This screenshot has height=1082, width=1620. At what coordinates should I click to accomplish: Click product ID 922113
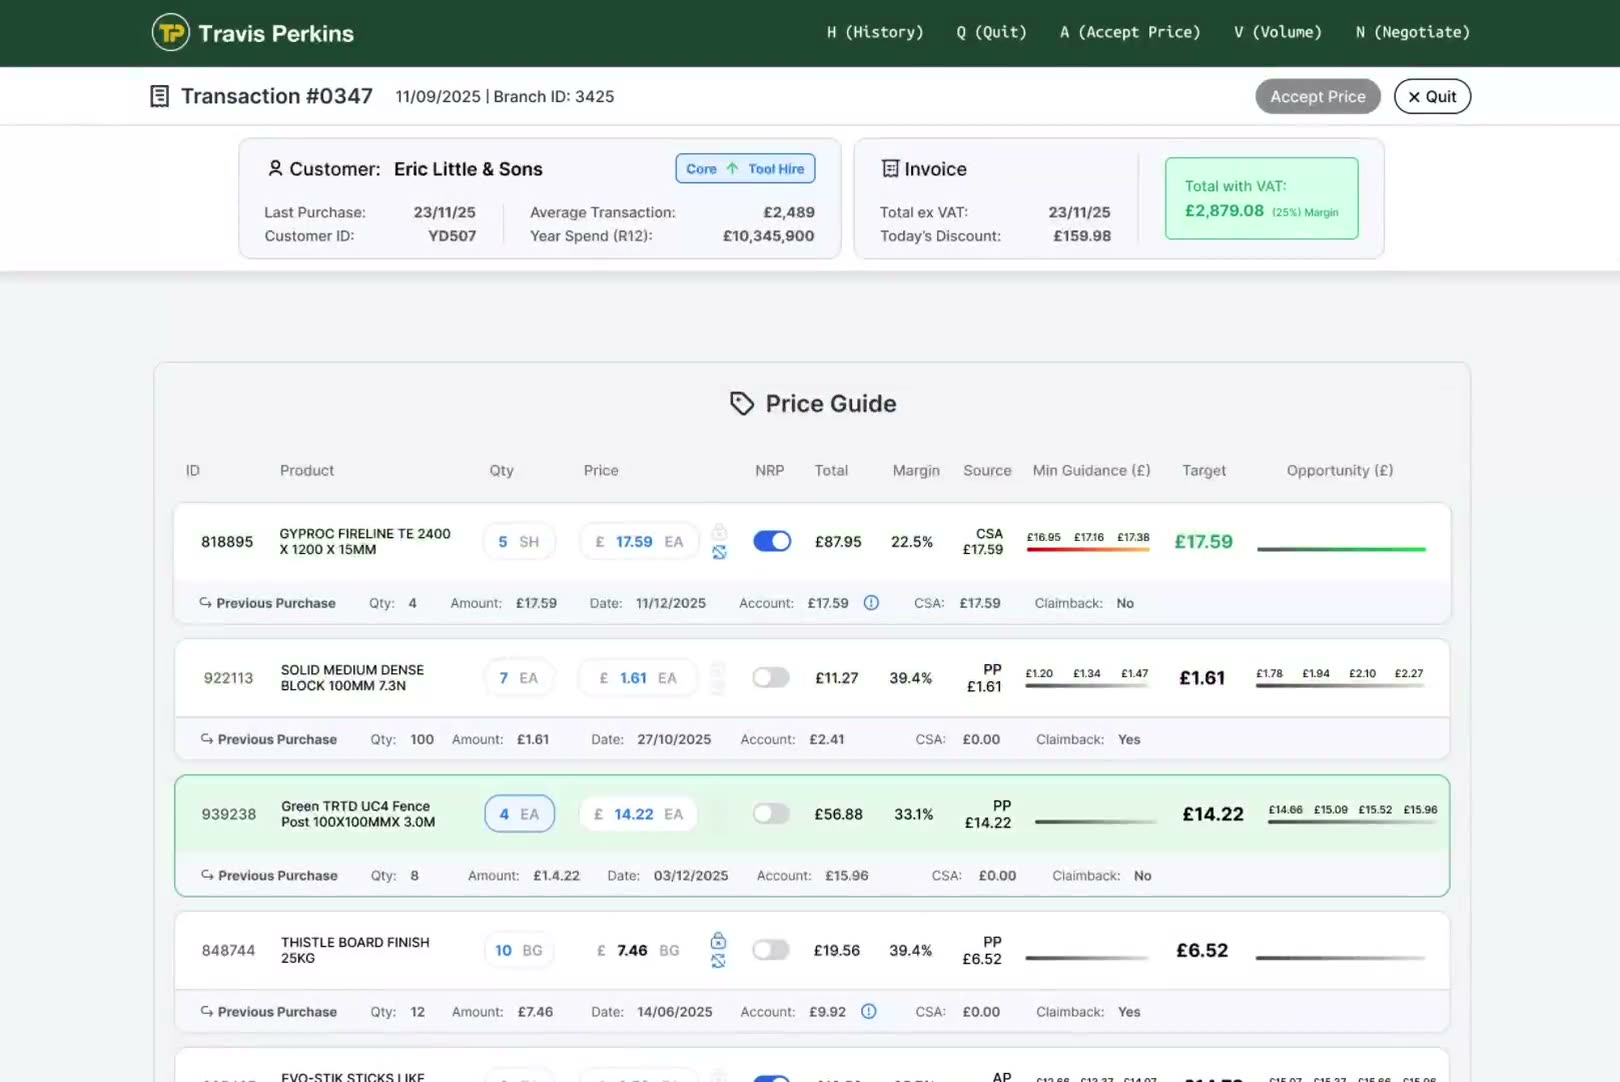pos(228,677)
